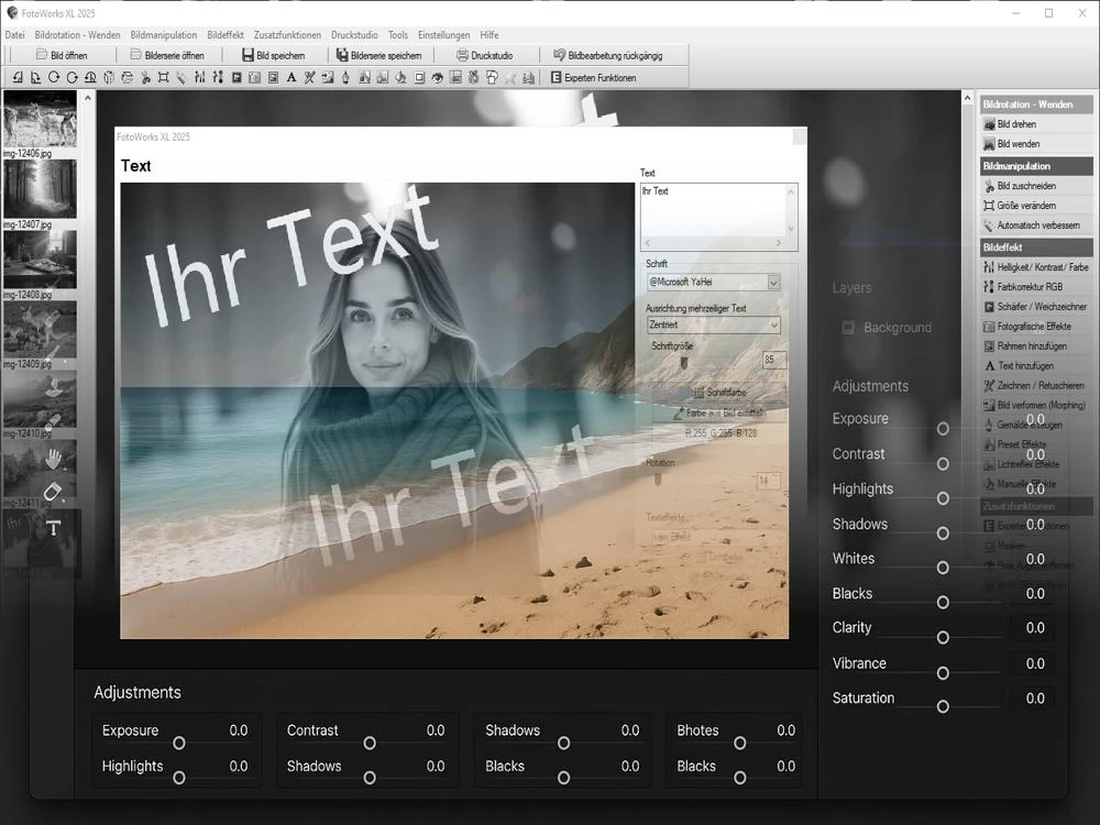The width and height of the screenshot is (1100, 825).
Task: Click the Bild speichern button
Action: (274, 55)
